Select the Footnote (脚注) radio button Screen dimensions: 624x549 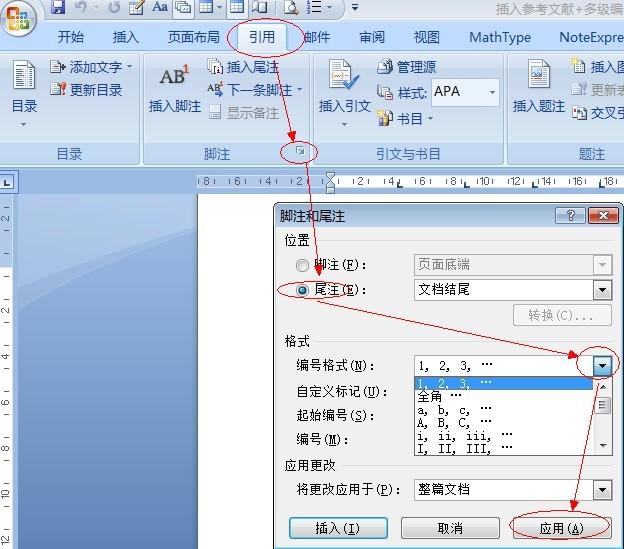pos(302,265)
